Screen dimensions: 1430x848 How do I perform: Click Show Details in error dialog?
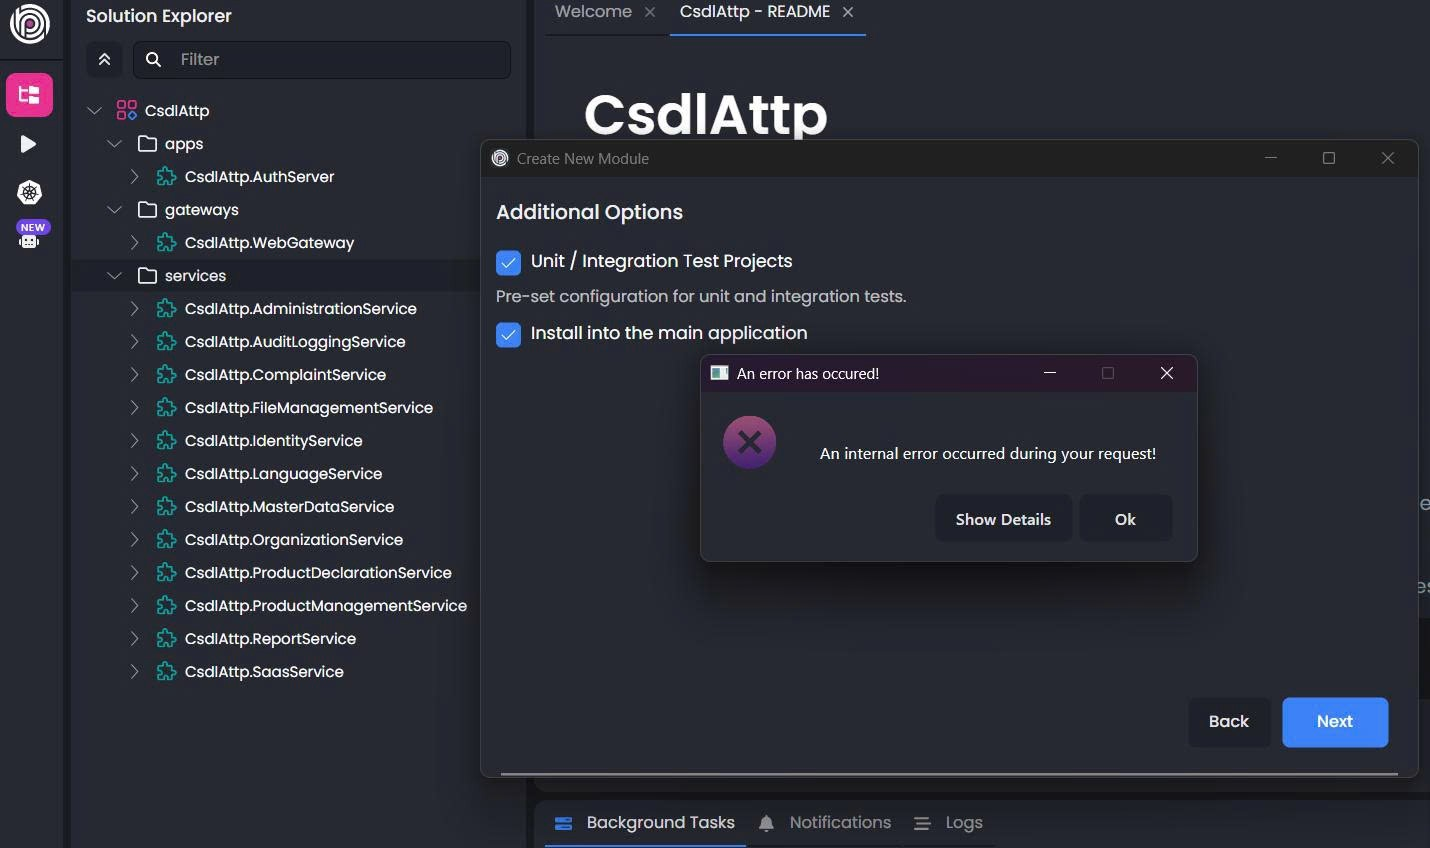click(1003, 519)
